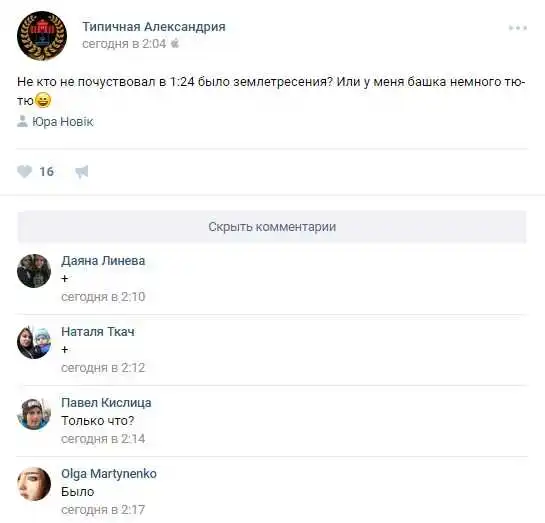Click the Apple device icon by timestamp
Screen dimensions: 545x523
pos(175,43)
